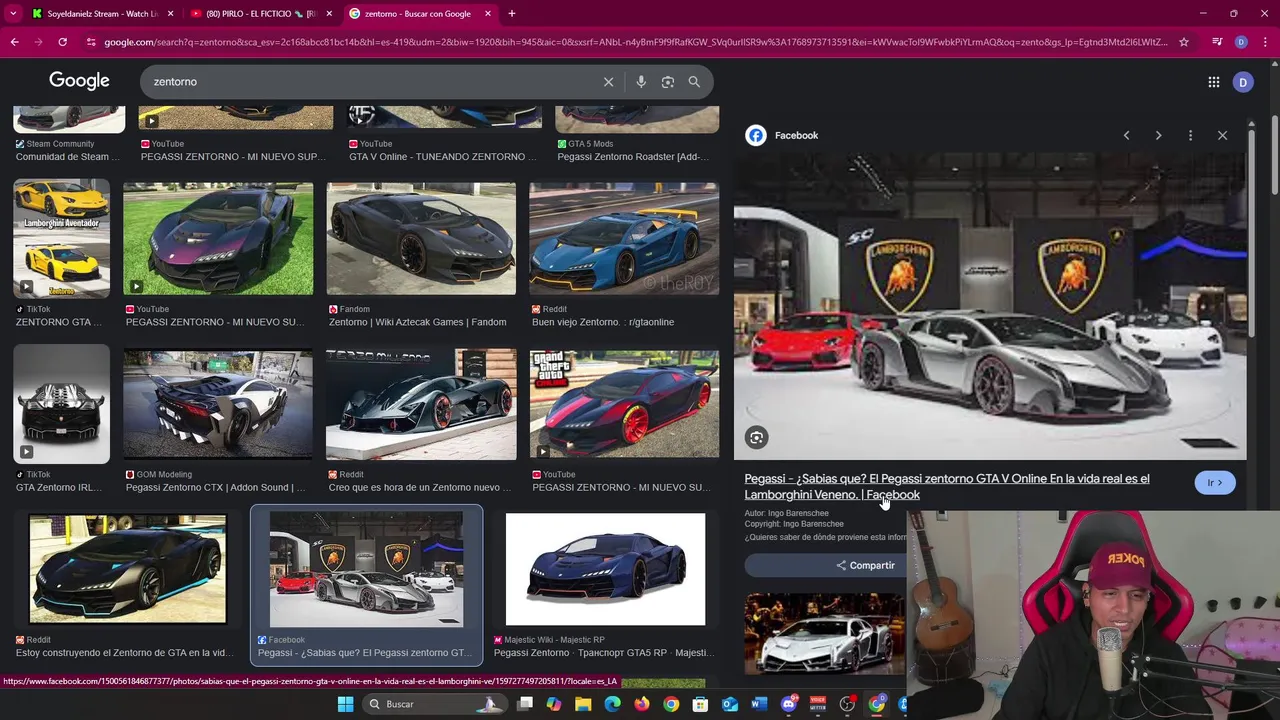Clear the search box with the X icon
Image resolution: width=1280 pixels, height=720 pixels.
click(x=608, y=82)
